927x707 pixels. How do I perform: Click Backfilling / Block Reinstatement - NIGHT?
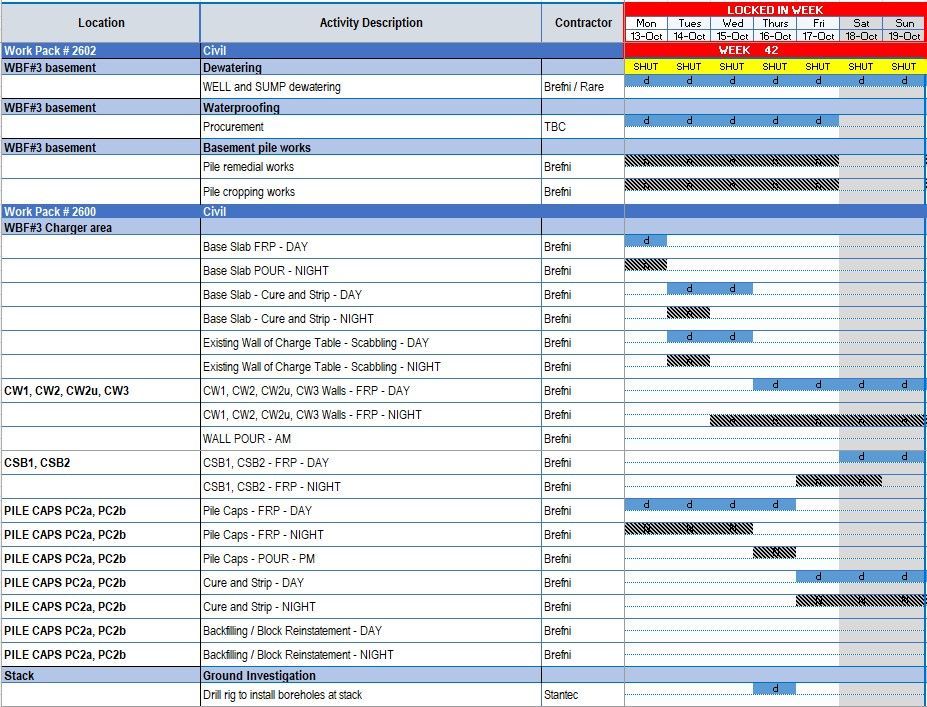click(371, 655)
